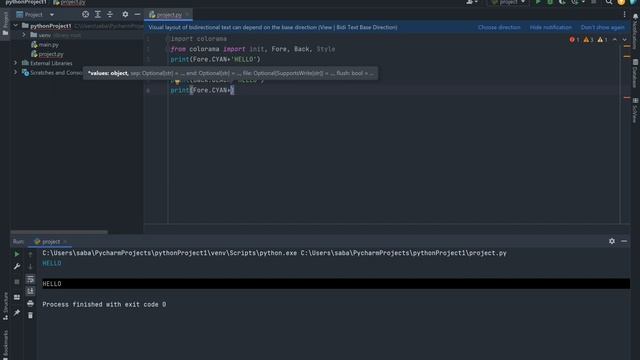Open Run panel gear settings
The height and width of the screenshot is (360, 640).
click(612, 241)
